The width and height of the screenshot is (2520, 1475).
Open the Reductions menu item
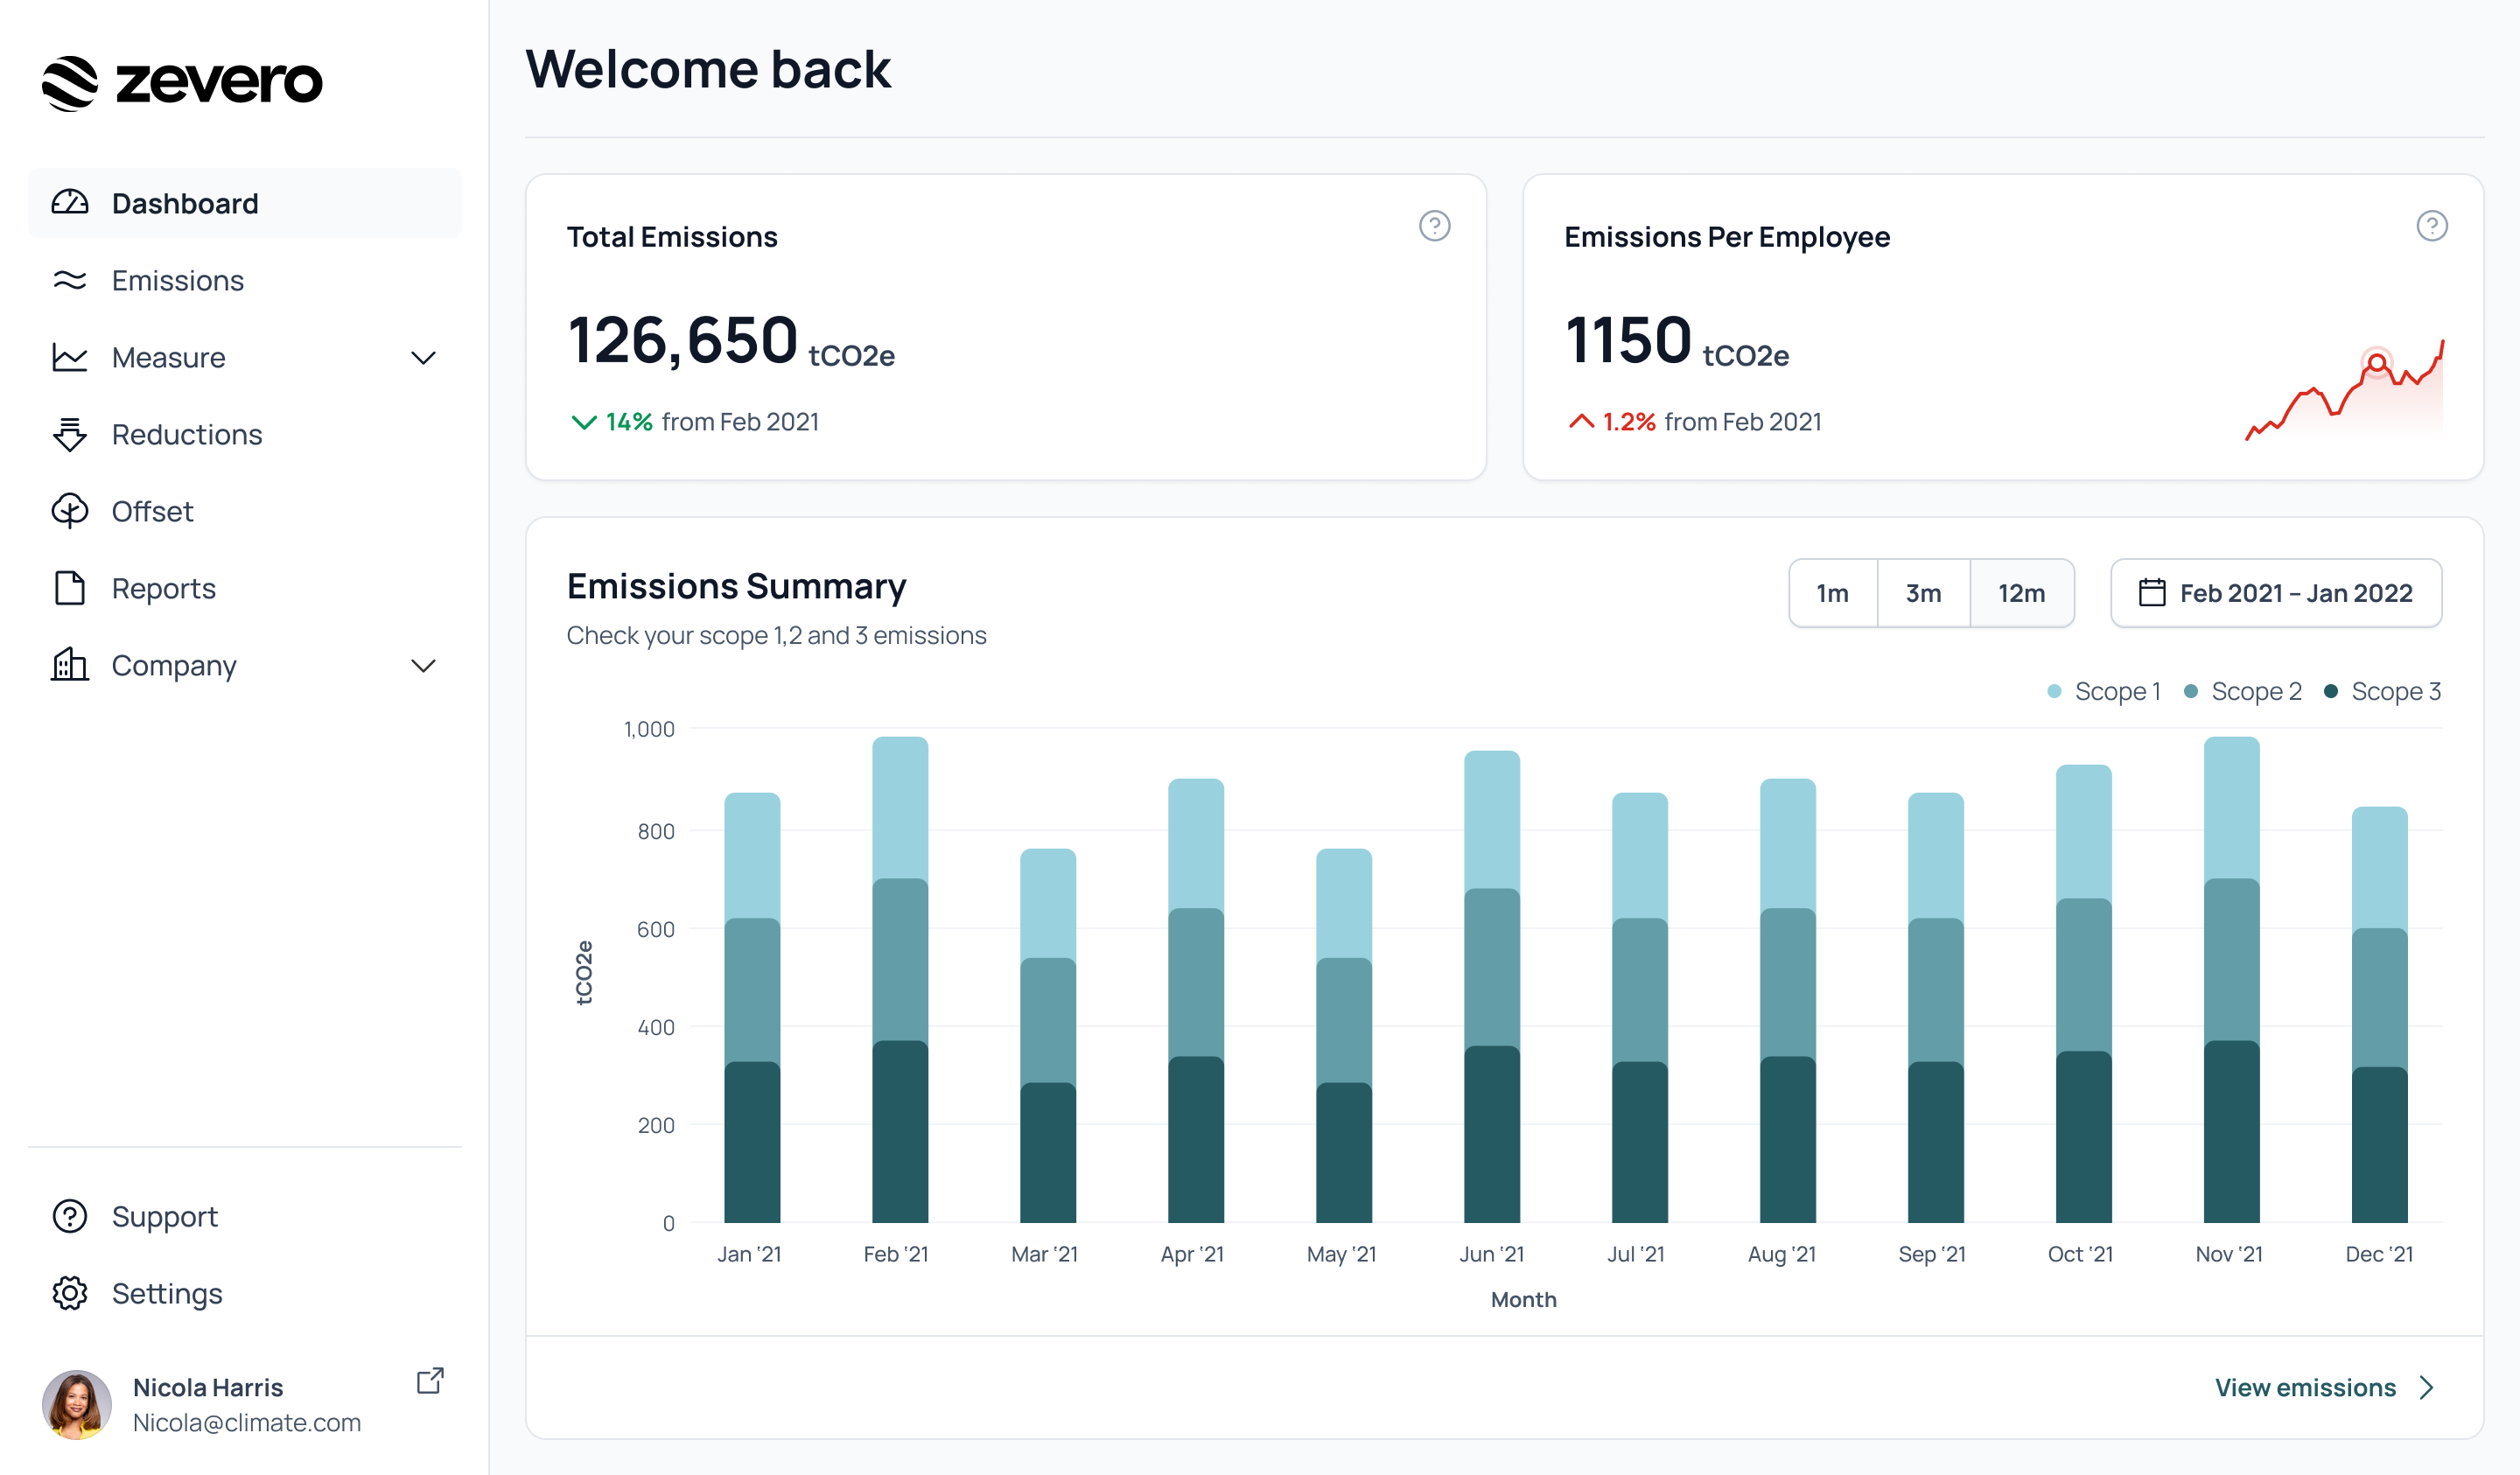(x=245, y=434)
